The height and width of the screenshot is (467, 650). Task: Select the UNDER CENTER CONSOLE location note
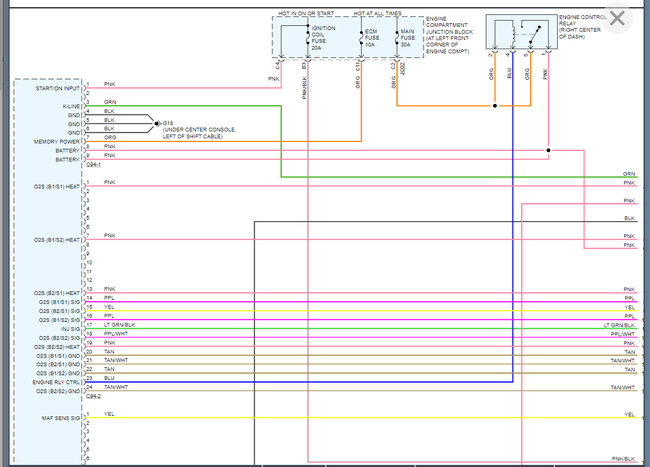click(199, 133)
